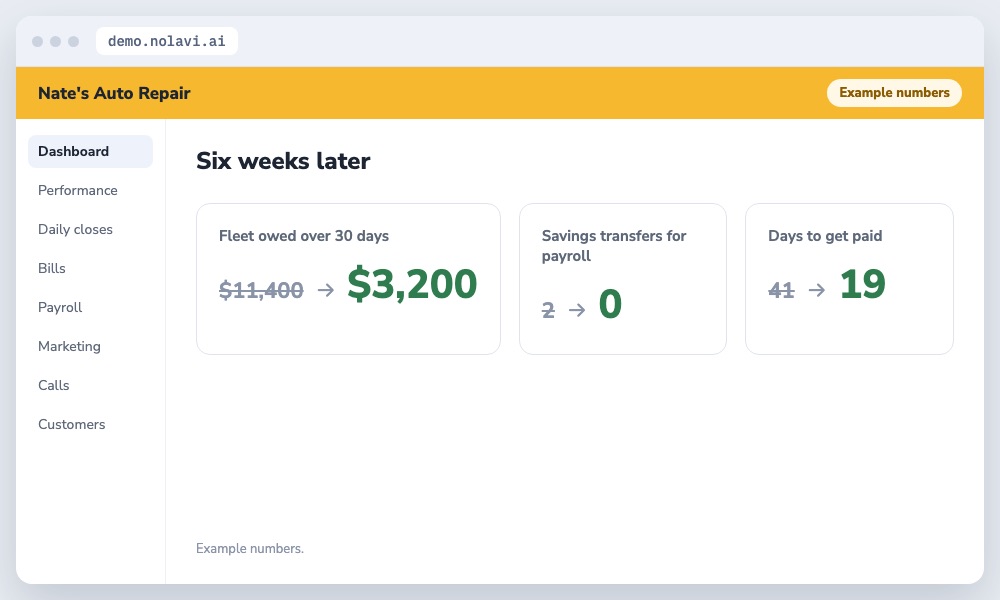Click the $3,200 value
Viewport: 1000px width, 600px height.
point(413,284)
